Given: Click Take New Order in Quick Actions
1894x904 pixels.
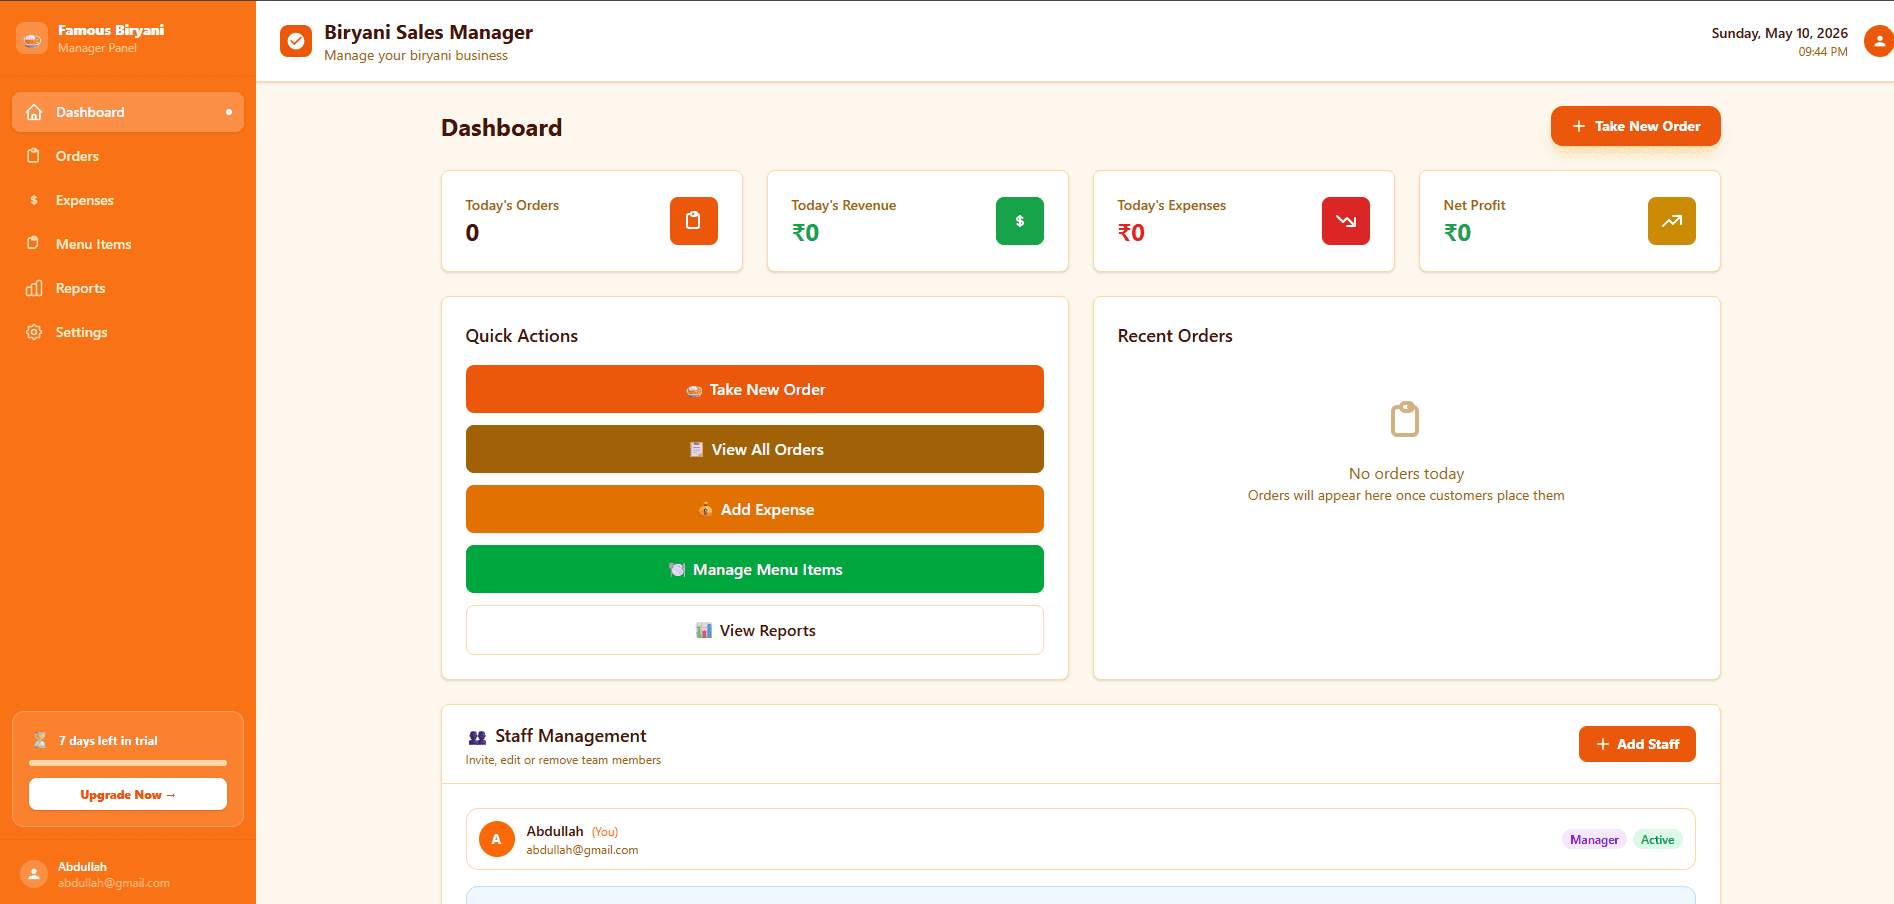Looking at the screenshot, I should 755,389.
